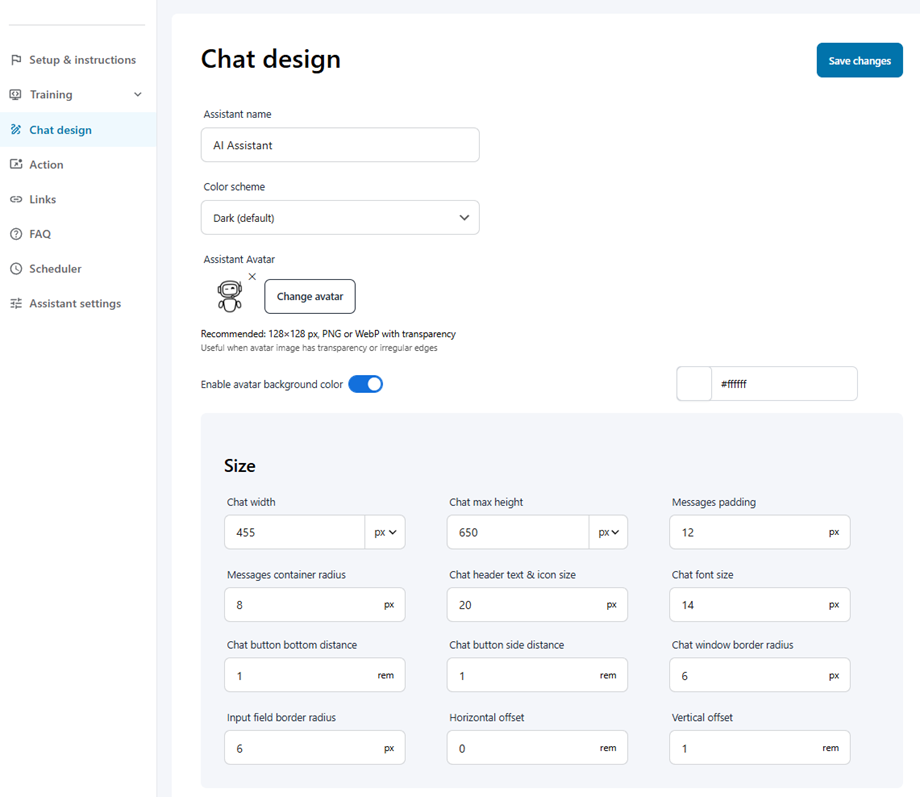
Task: Select the Setup & instructions flag icon
Action: point(14,60)
